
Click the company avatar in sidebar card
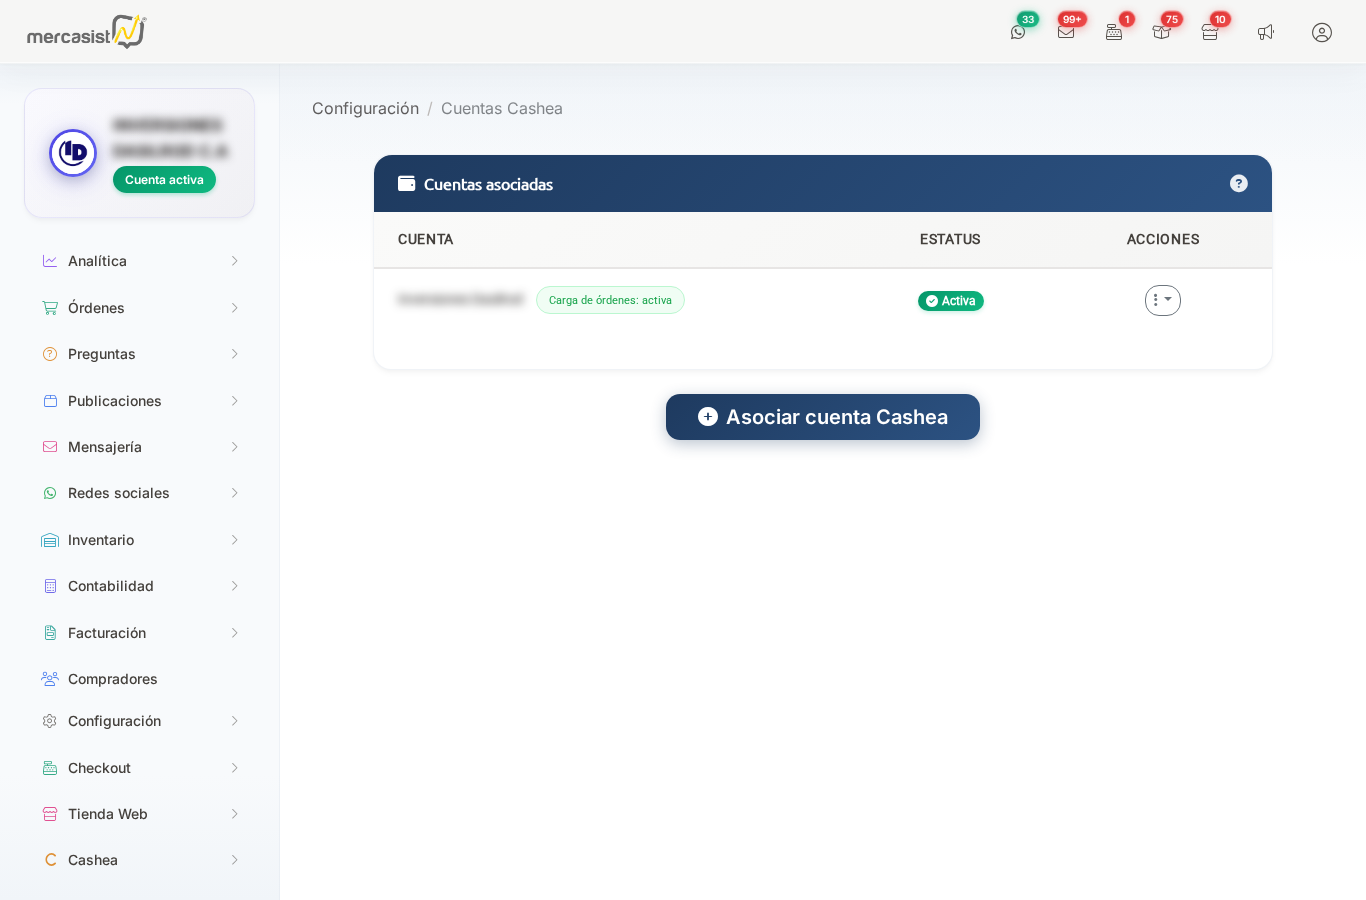(73, 153)
